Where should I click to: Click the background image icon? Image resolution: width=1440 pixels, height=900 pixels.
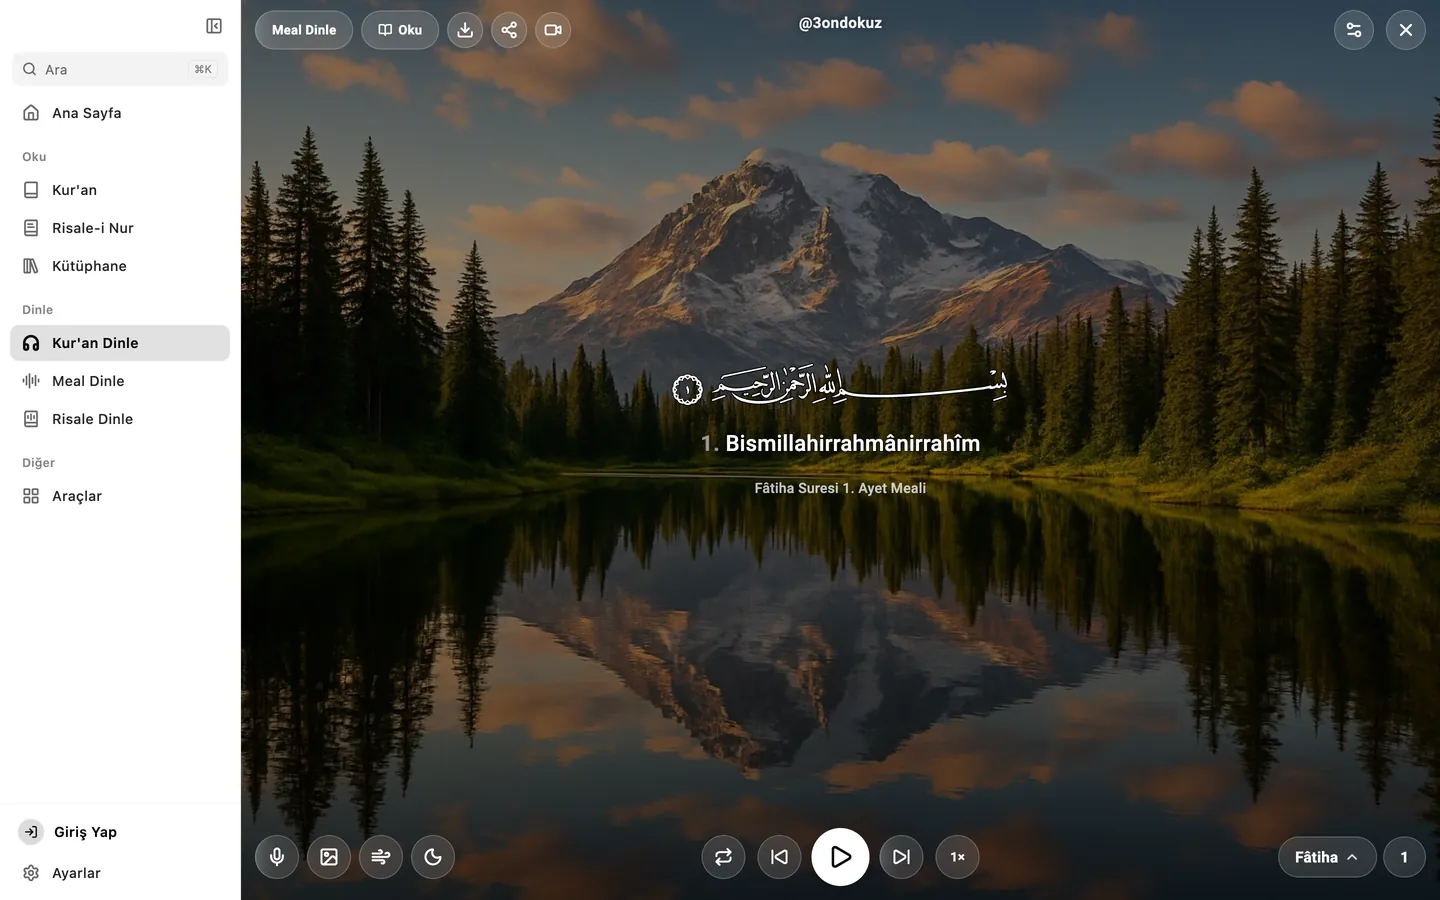point(329,857)
